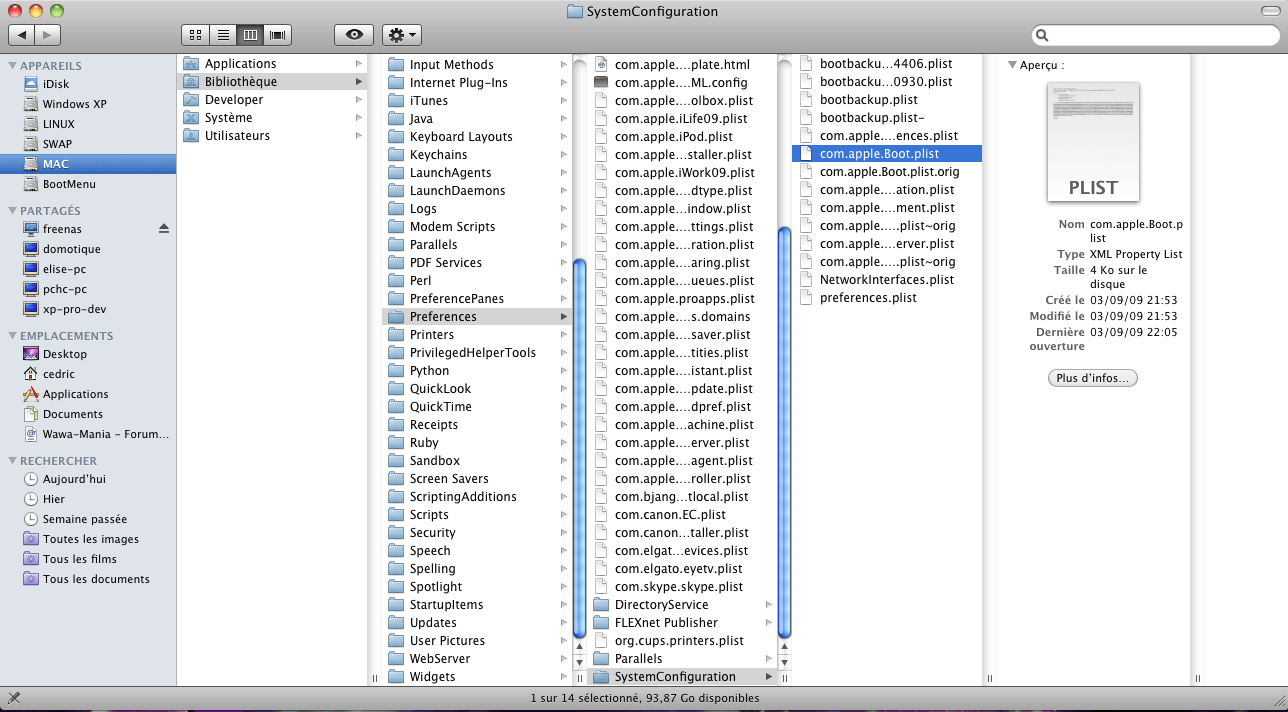Open the BootMenu volume in sidebar
The height and width of the screenshot is (712, 1288).
[69, 184]
